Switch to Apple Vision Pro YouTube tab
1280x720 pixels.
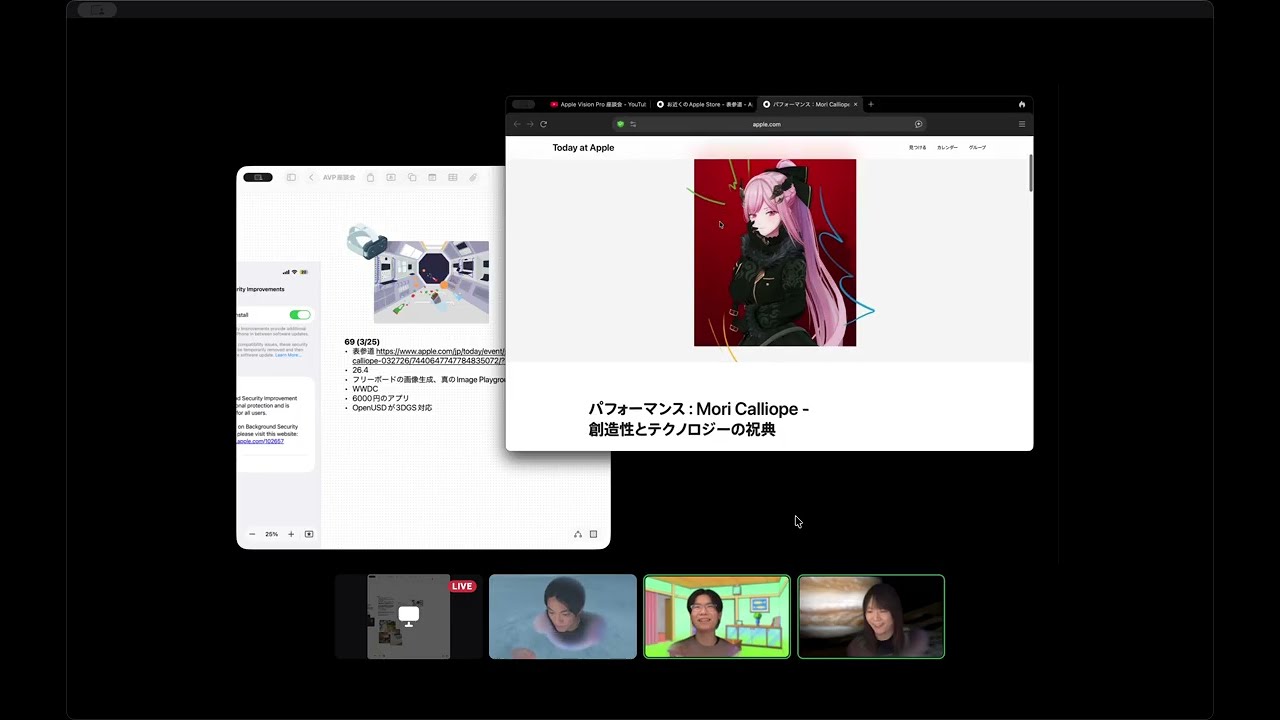(597, 104)
